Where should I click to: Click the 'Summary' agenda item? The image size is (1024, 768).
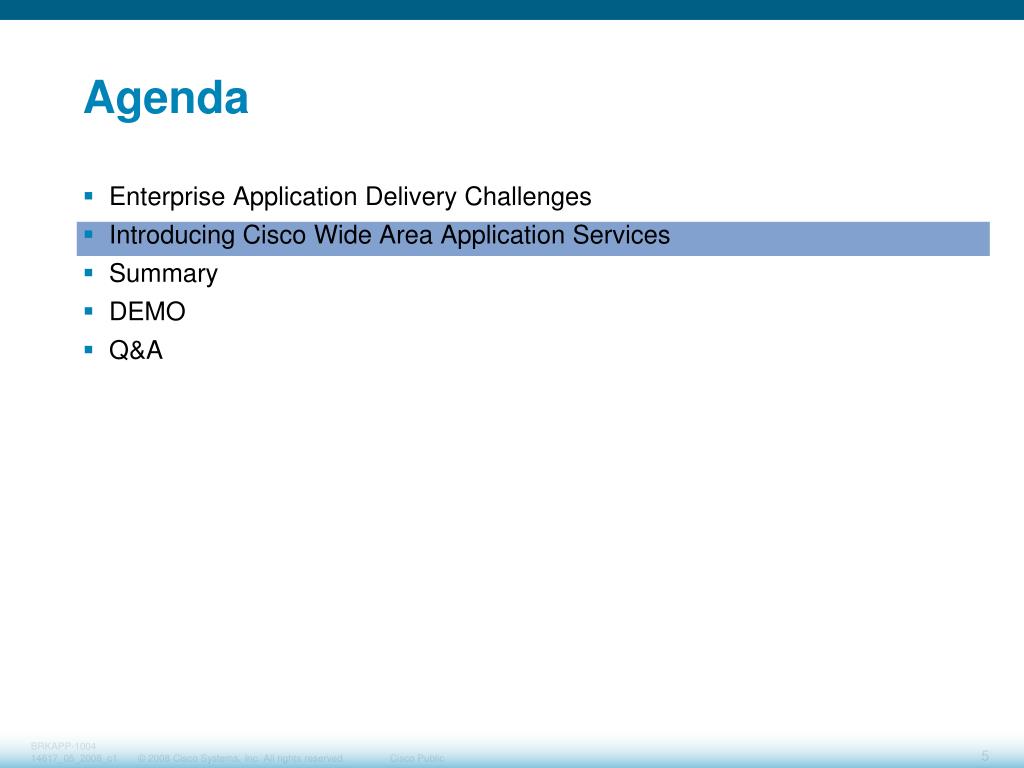point(163,274)
